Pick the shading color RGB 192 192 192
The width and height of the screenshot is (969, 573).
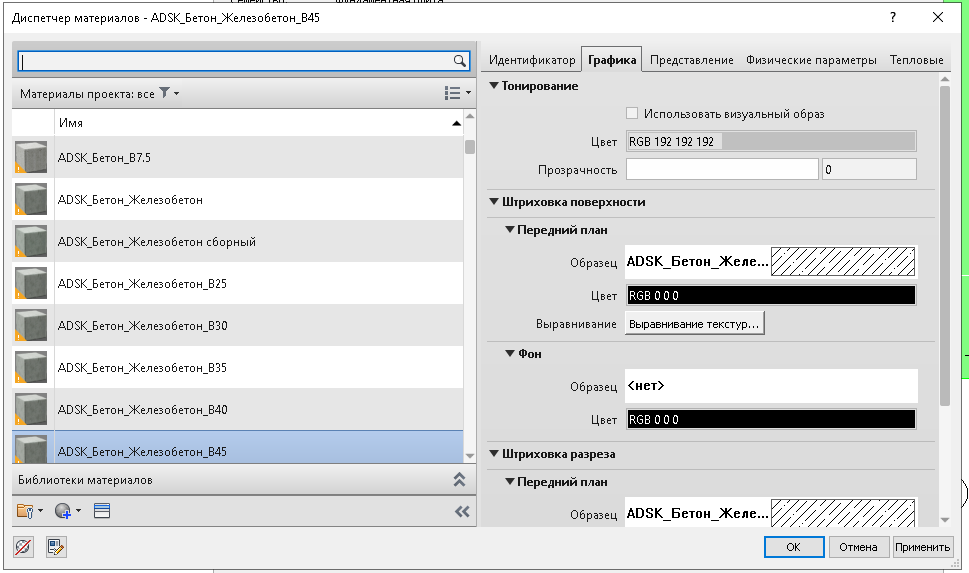[x=770, y=142]
